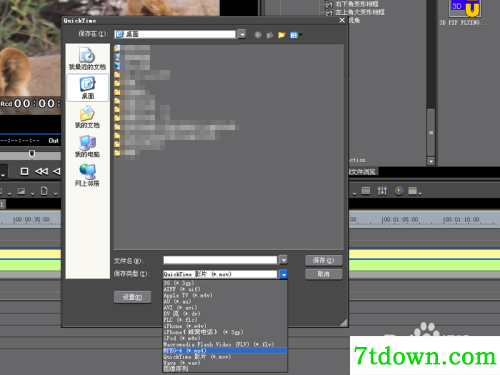Expand the Save in location dropdown

tap(242, 34)
